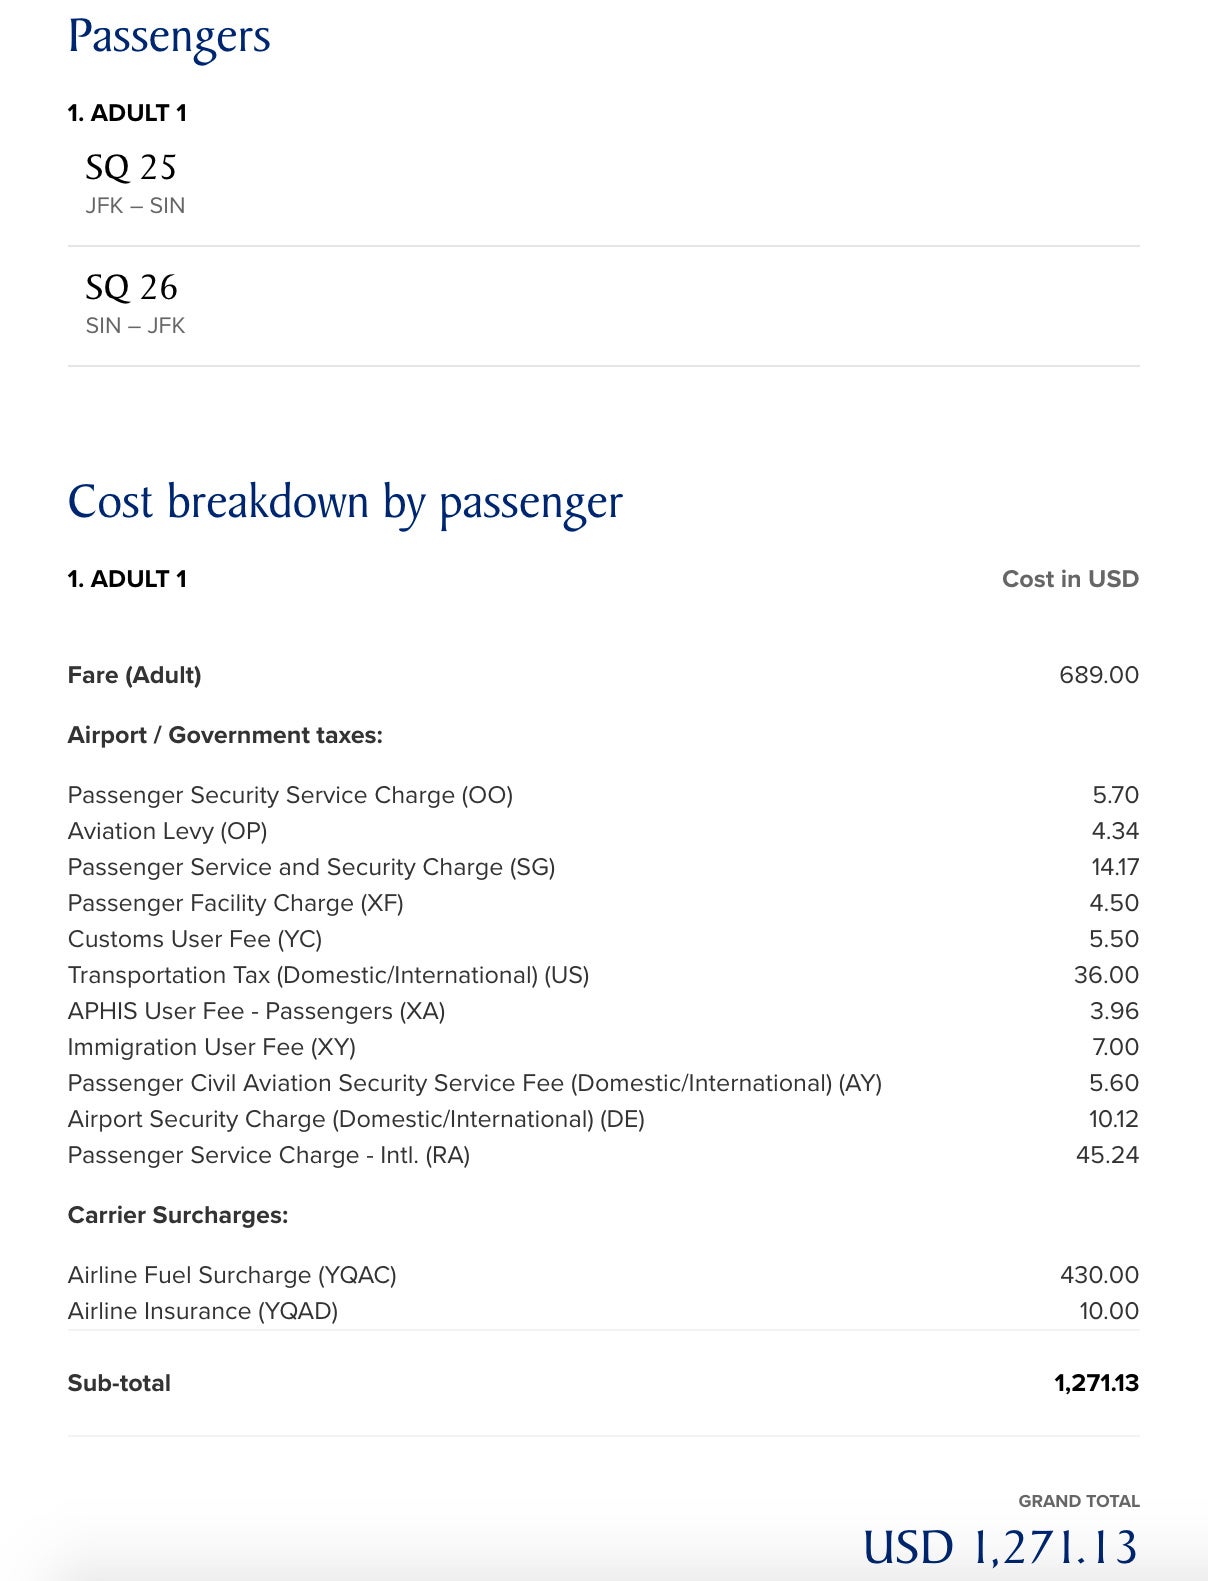Click Passenger Security Service Charge (OO) line
The height and width of the screenshot is (1581, 1208).
(603, 795)
